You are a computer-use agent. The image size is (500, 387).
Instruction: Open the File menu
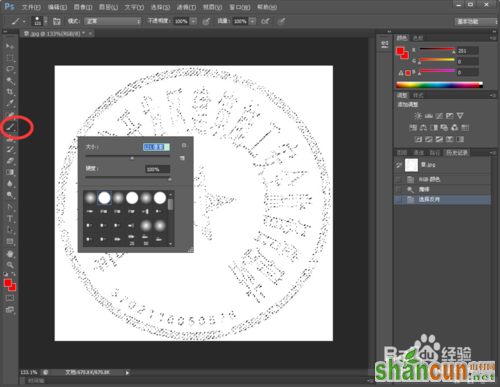click(31, 7)
